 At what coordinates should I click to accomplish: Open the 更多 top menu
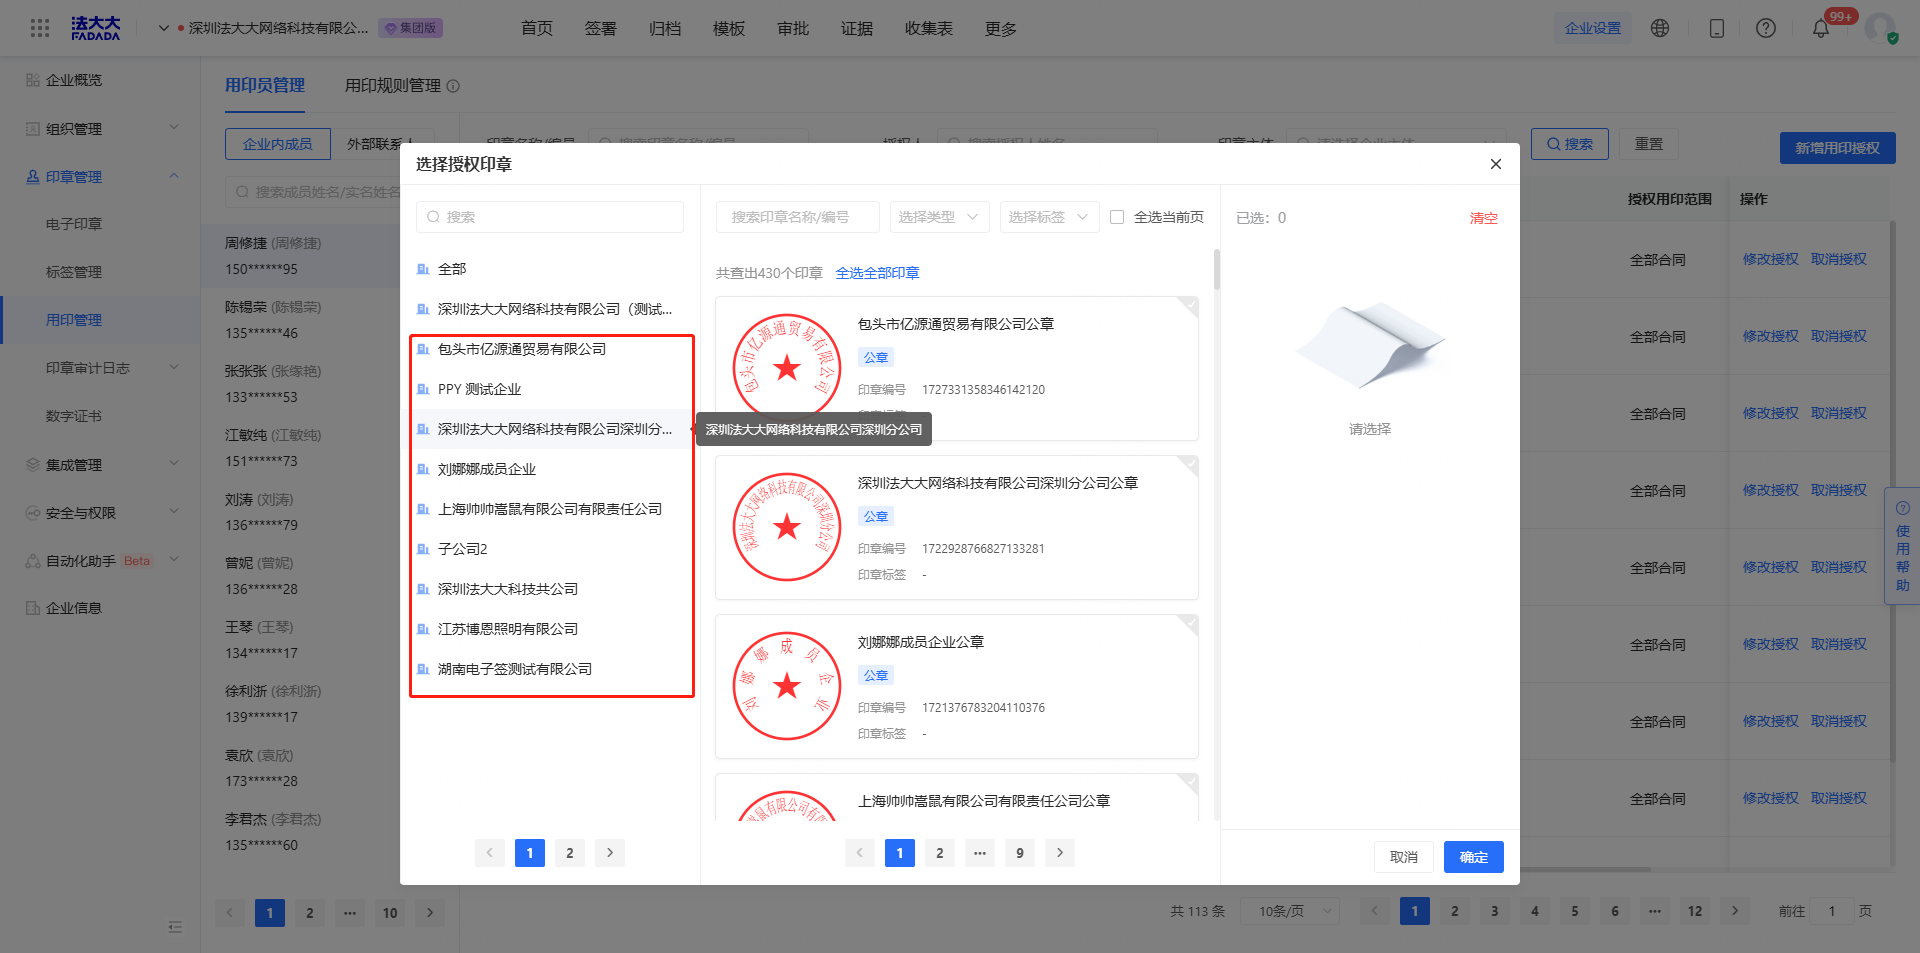(x=1001, y=28)
